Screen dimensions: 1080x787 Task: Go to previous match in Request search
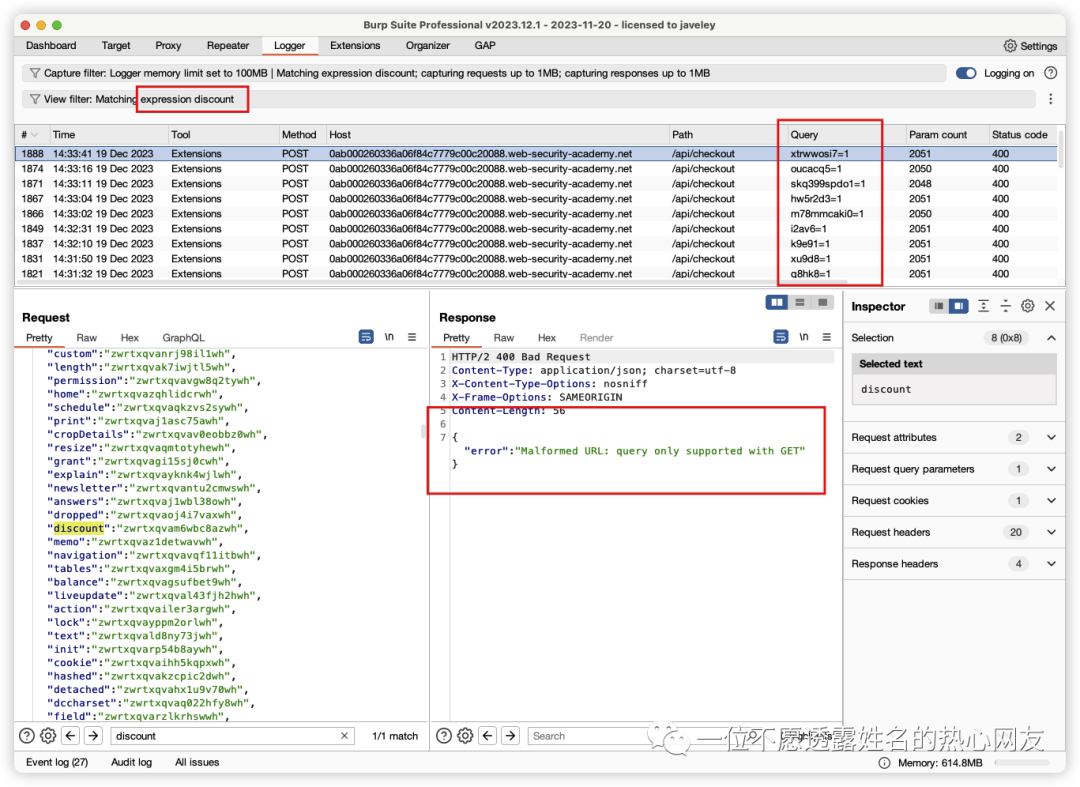[x=70, y=736]
